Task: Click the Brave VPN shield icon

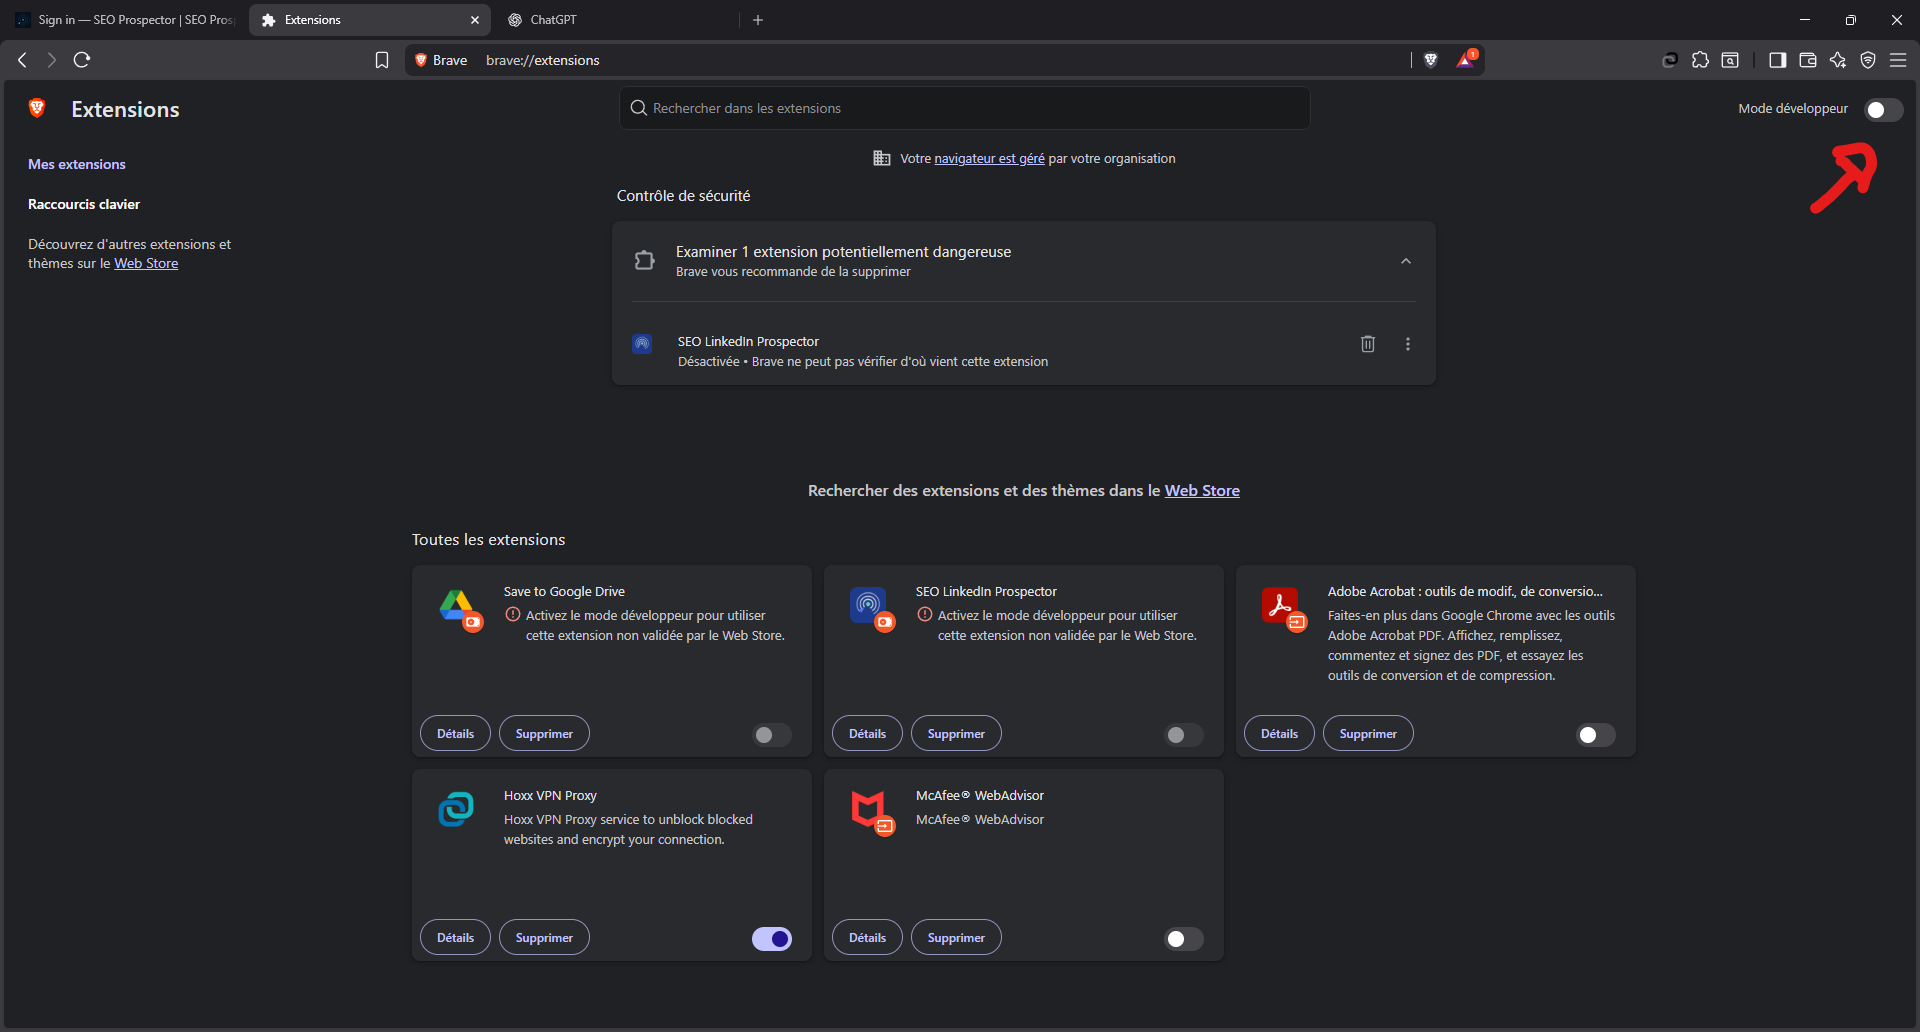Action: pos(1869,60)
